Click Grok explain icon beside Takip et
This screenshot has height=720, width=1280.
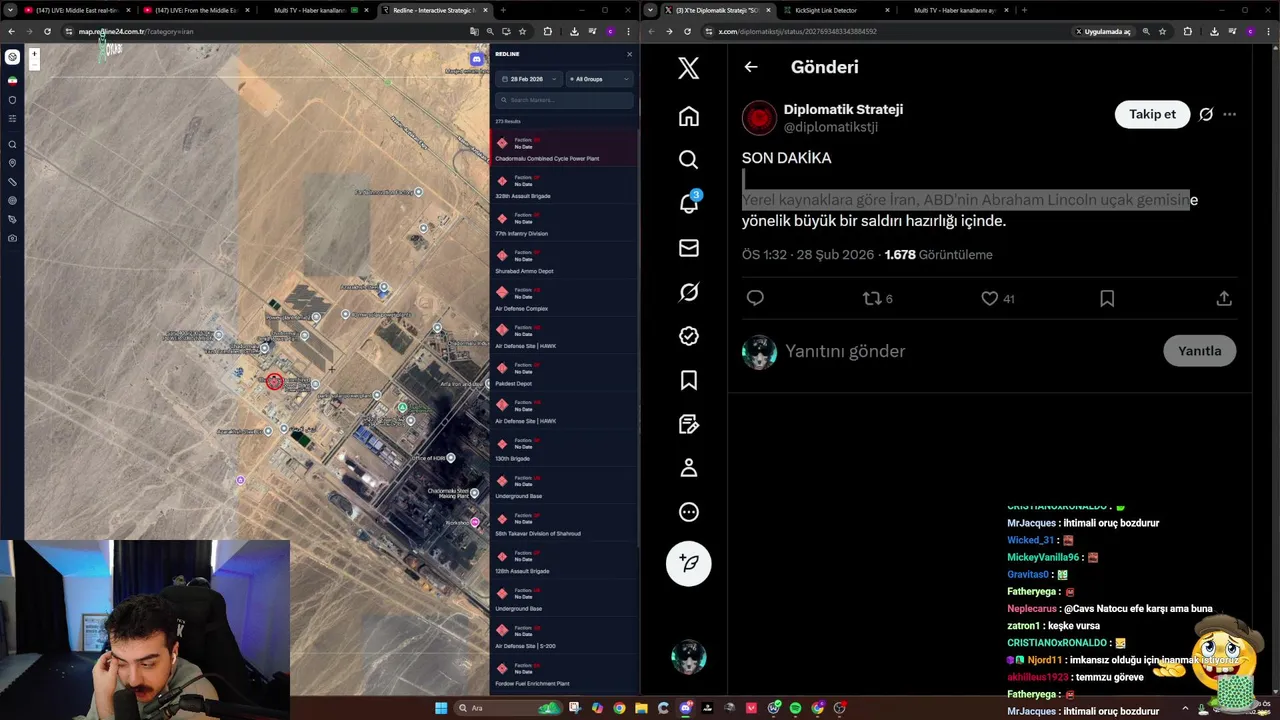point(1206,114)
